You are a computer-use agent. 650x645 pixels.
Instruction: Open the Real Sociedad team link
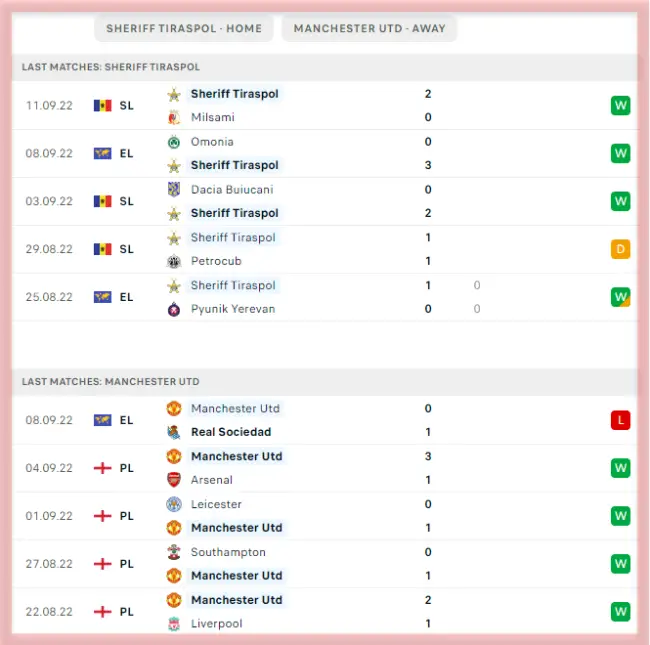pos(231,432)
